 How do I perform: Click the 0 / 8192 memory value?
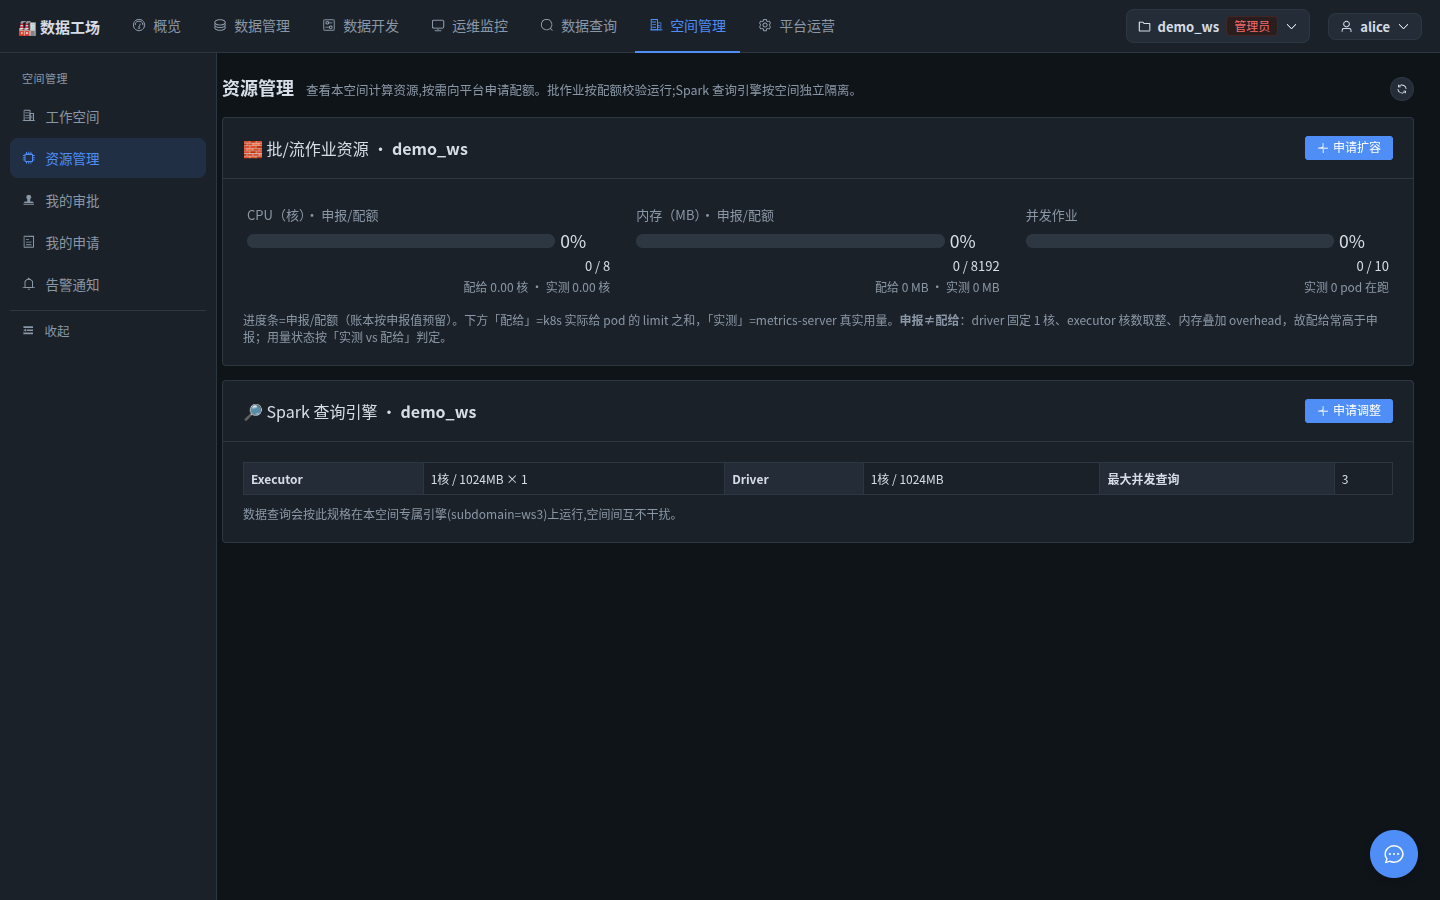coord(976,266)
